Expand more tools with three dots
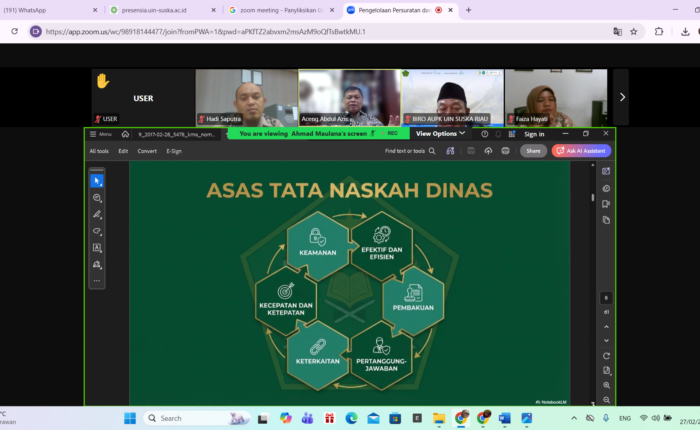Image resolution: width=700 pixels, height=430 pixels. (97, 281)
